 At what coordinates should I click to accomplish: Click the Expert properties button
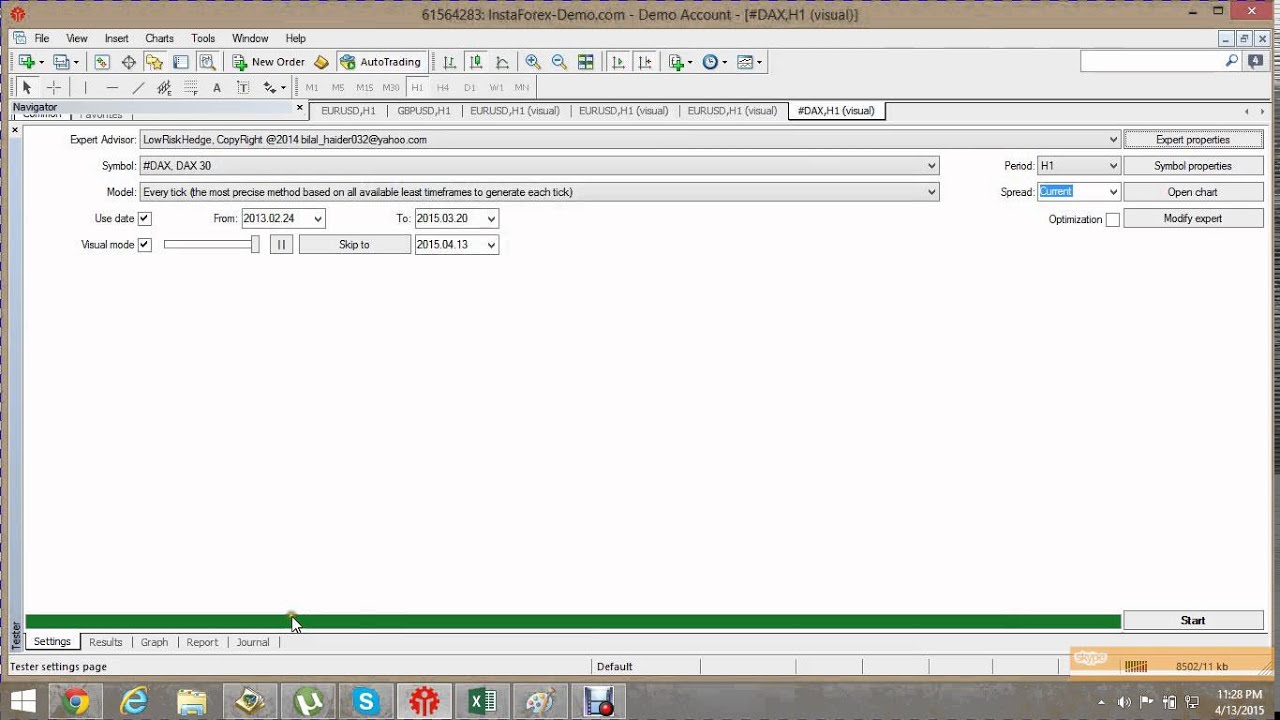coord(1193,140)
